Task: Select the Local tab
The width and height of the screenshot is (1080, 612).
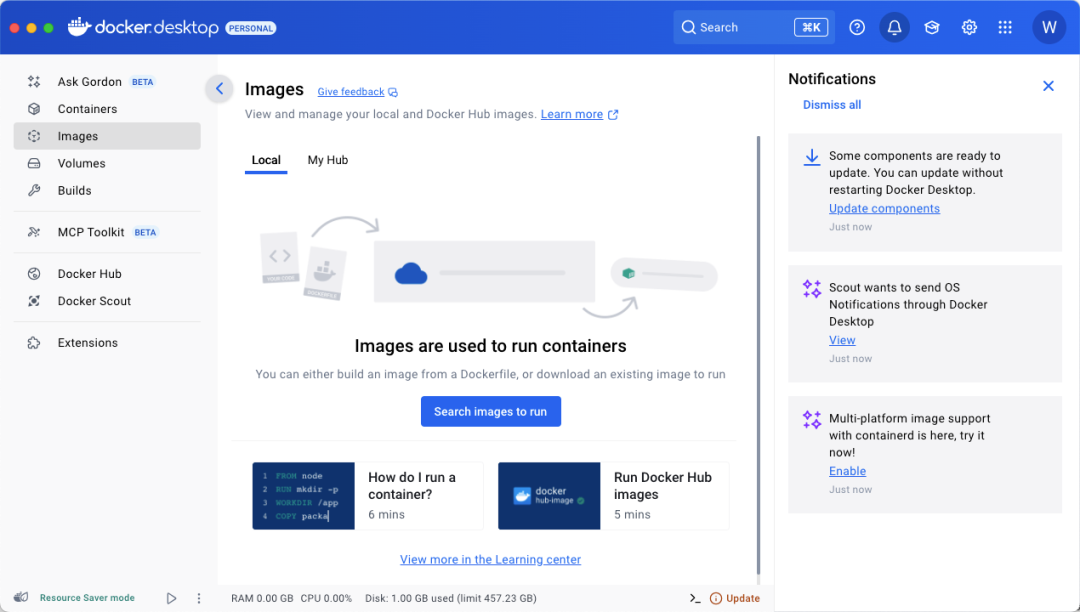Action: click(x=266, y=160)
